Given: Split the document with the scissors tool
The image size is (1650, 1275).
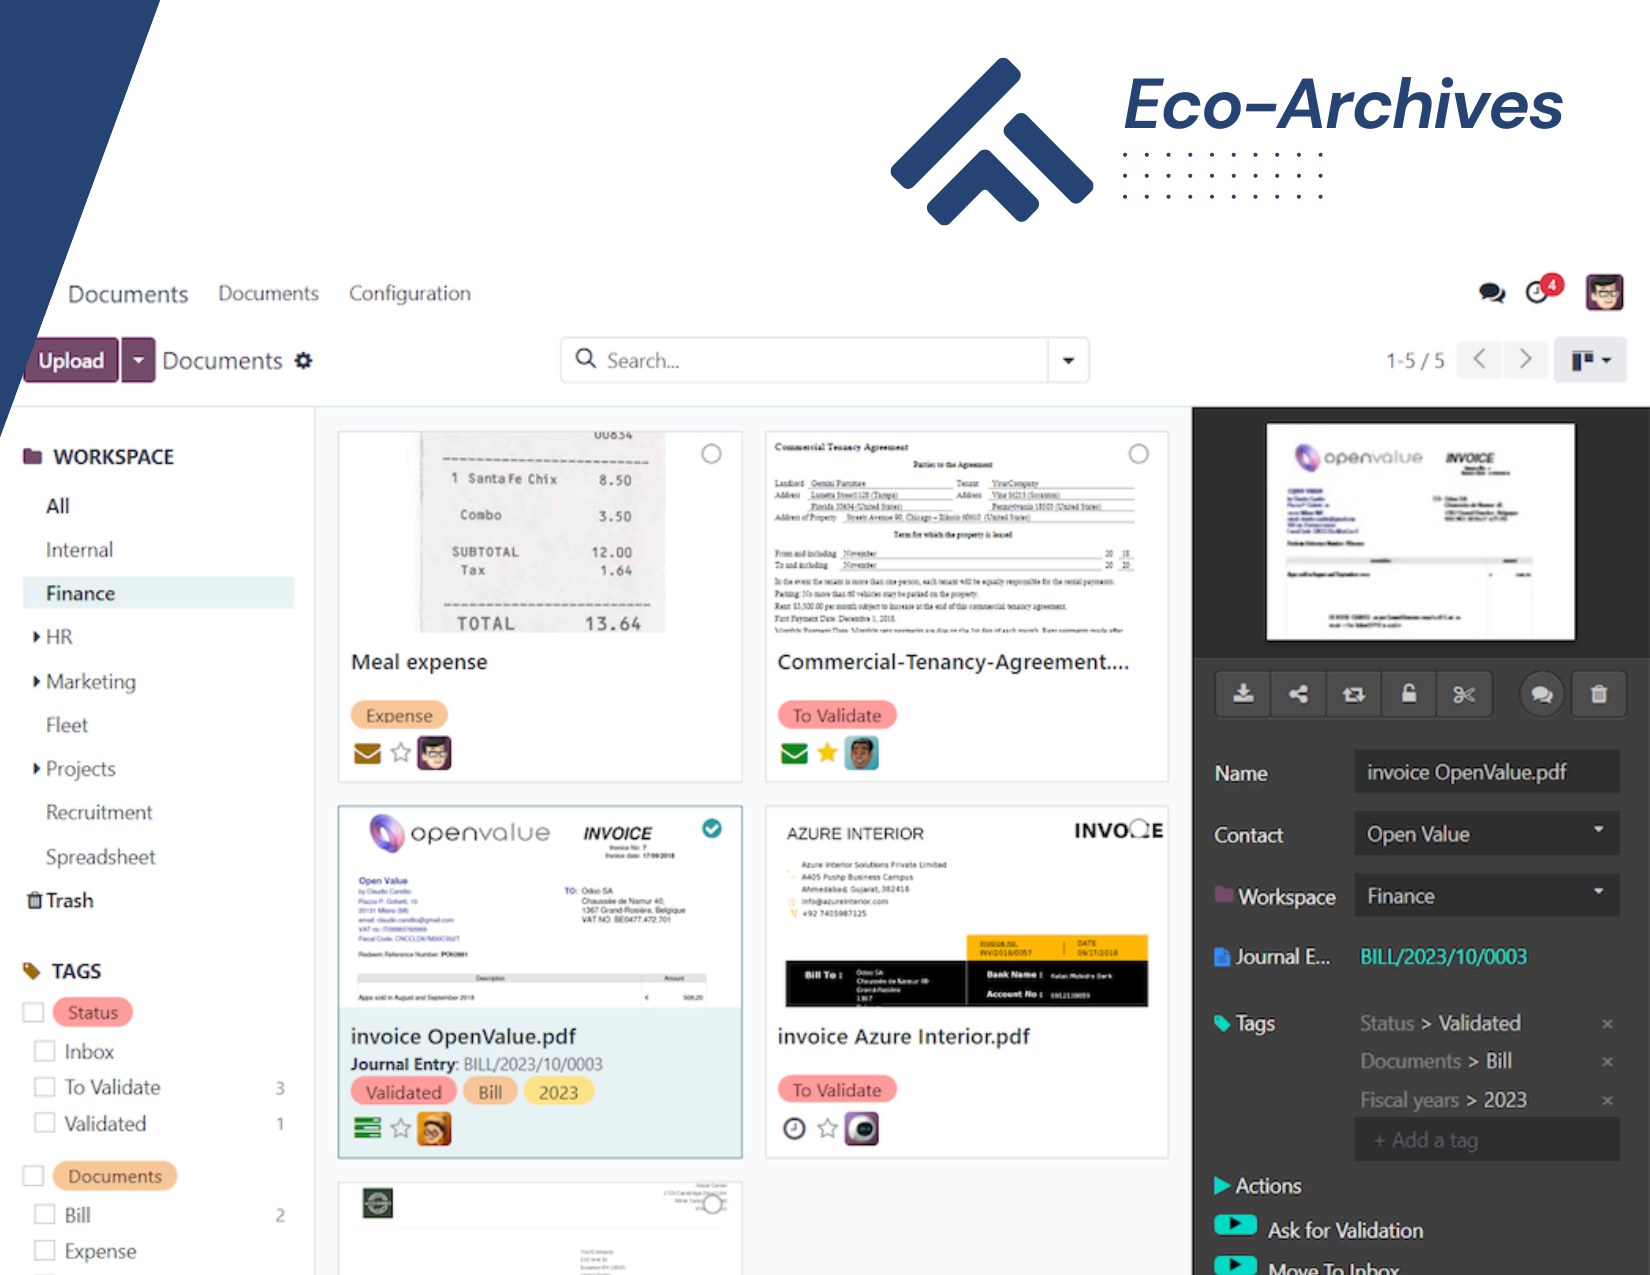Looking at the screenshot, I should (1464, 693).
